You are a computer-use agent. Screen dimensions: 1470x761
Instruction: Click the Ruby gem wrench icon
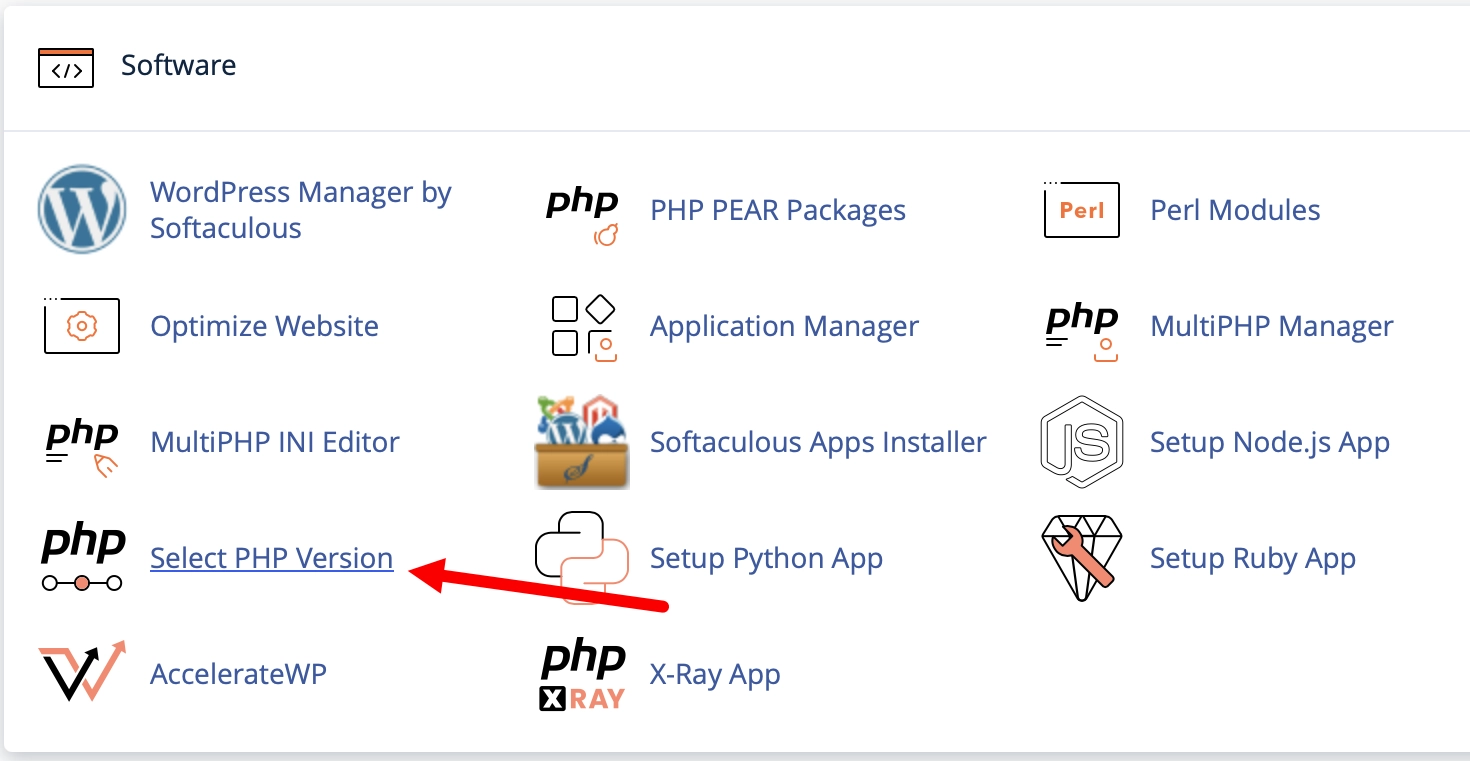(x=1082, y=558)
